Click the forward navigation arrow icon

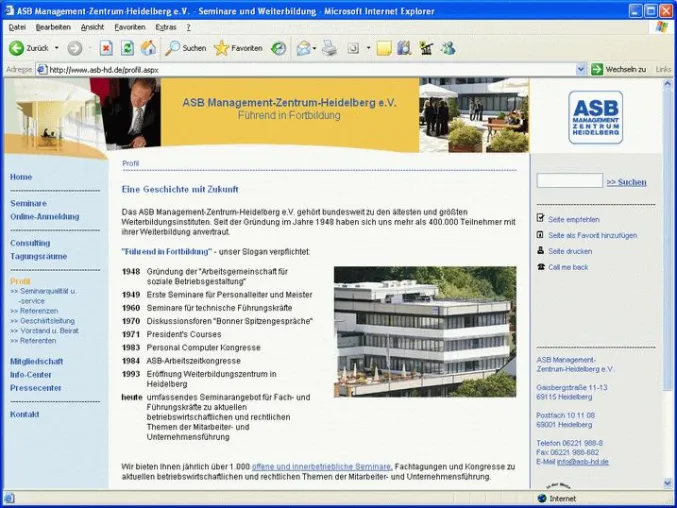point(75,48)
